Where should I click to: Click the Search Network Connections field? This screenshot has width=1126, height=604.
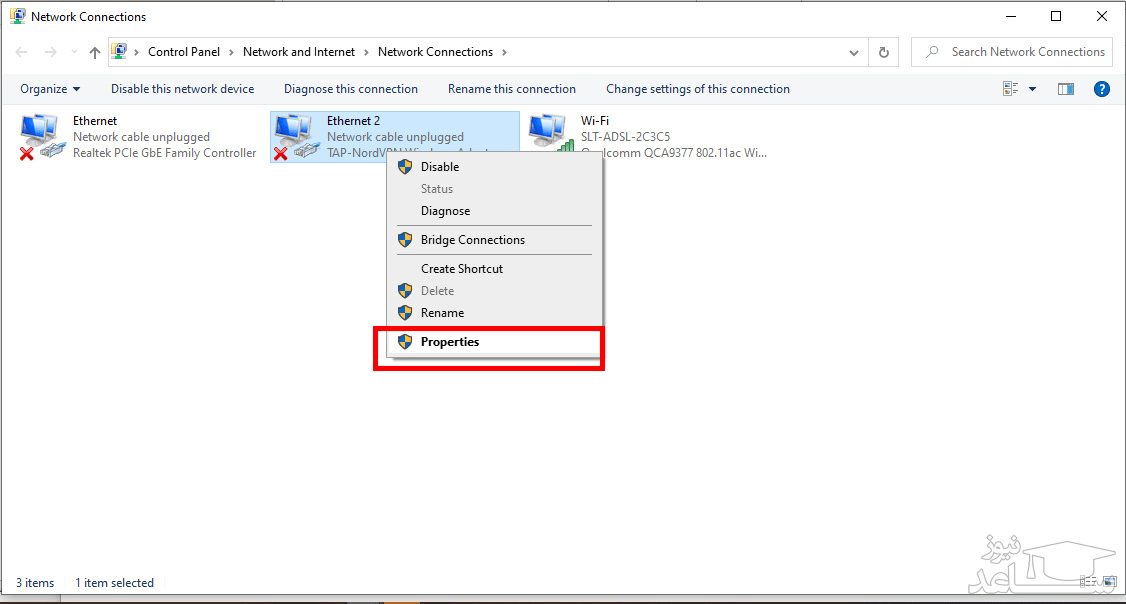[1020, 52]
